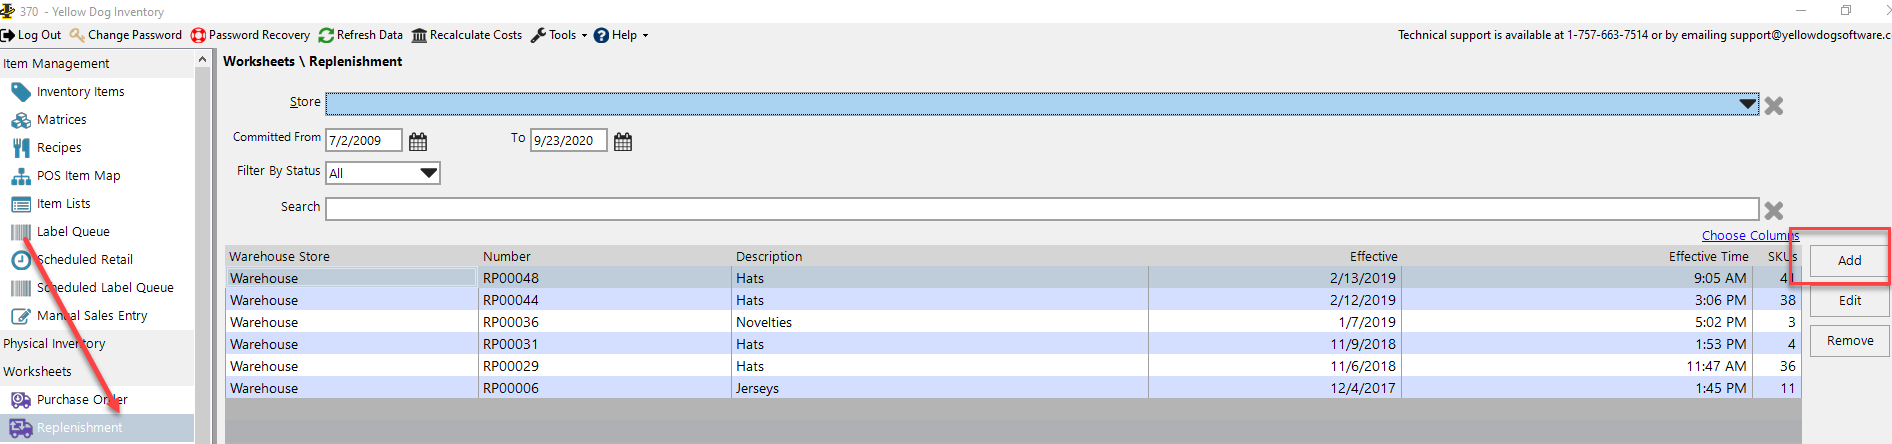Open Matrices from the sidebar
This screenshot has height=444, width=1892.
click(x=62, y=119)
